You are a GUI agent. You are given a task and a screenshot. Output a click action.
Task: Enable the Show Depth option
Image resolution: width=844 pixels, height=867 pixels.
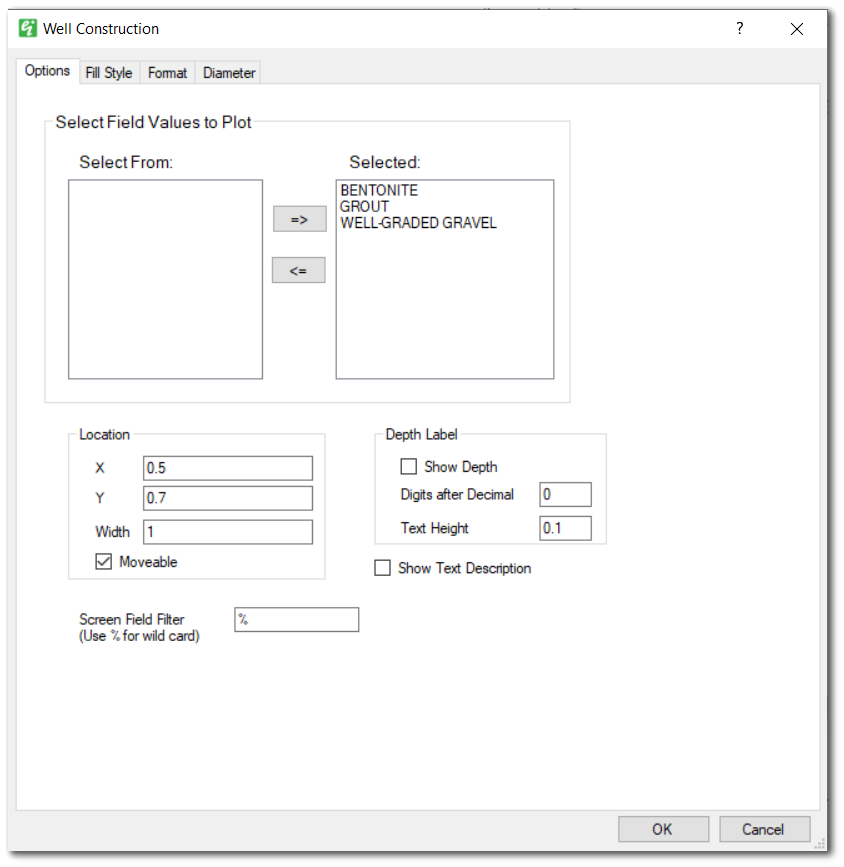click(408, 466)
